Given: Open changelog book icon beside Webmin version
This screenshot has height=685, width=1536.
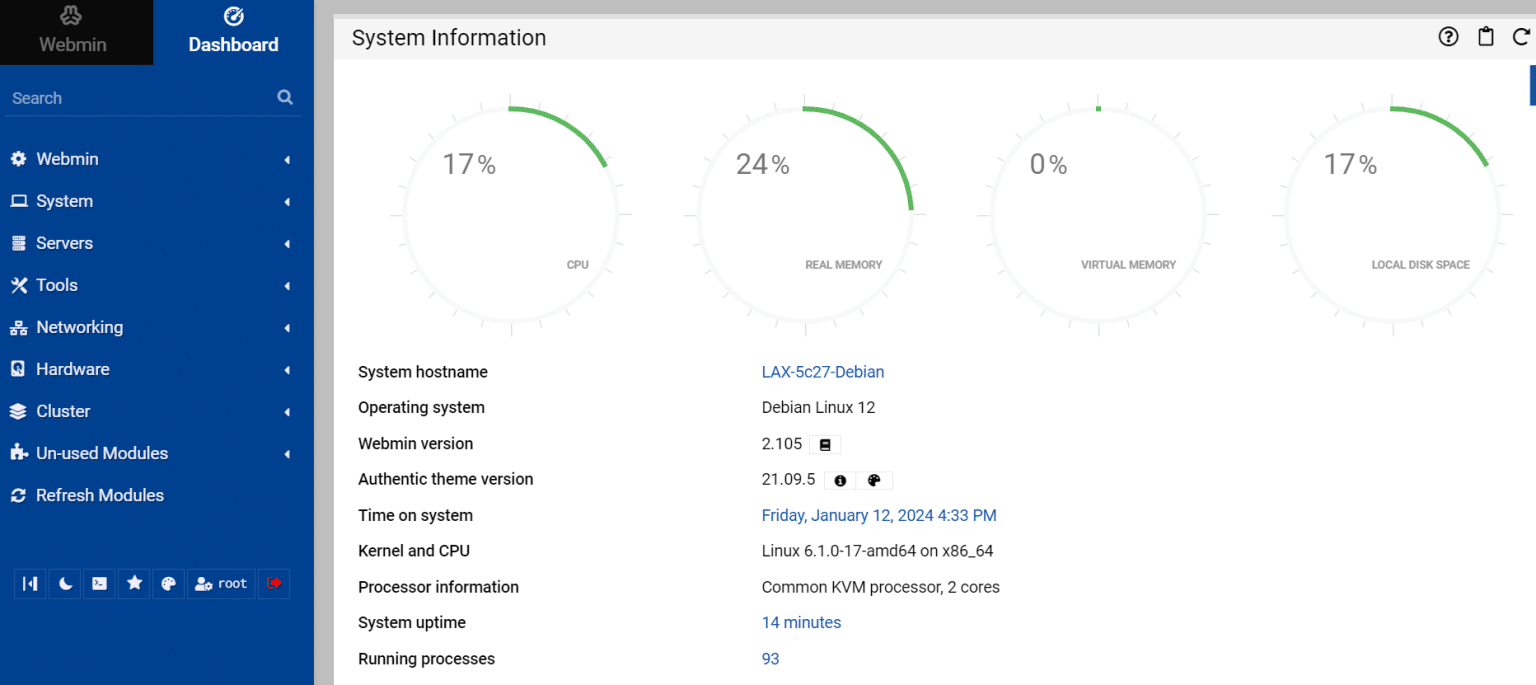Looking at the screenshot, I should (825, 444).
